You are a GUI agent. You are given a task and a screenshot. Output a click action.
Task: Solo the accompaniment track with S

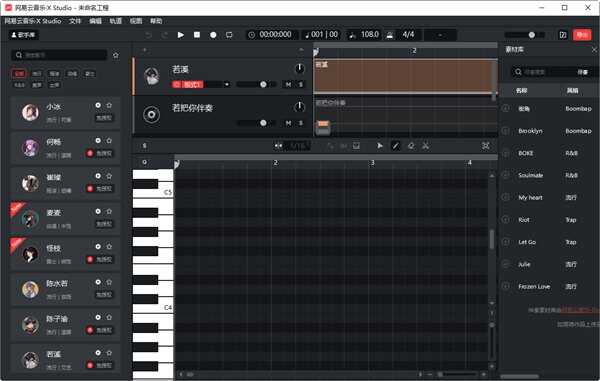pos(301,123)
